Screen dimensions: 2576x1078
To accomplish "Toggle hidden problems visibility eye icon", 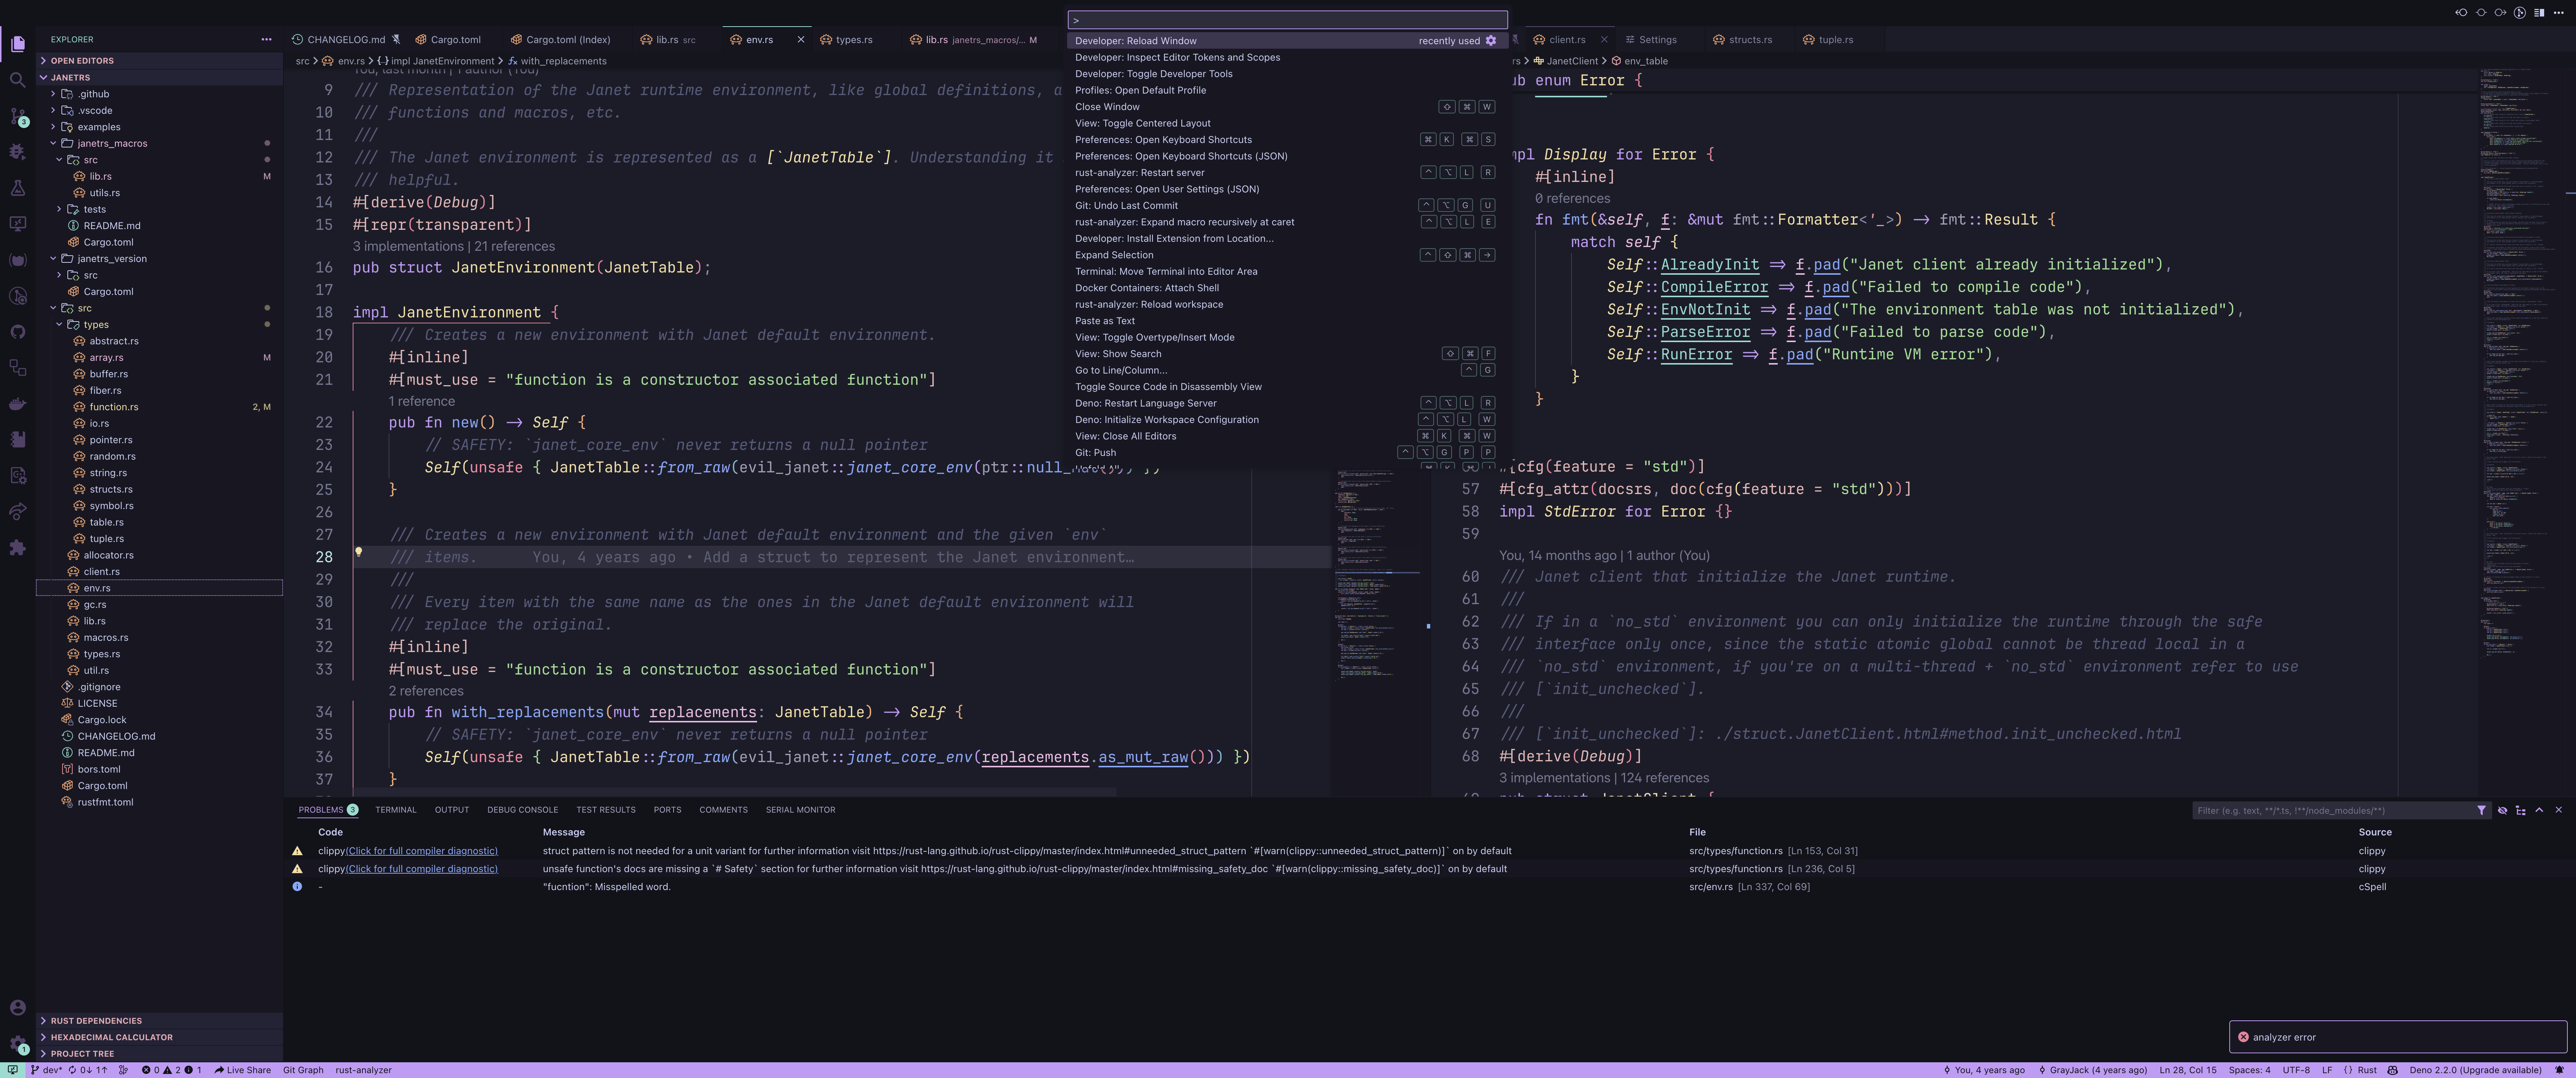I will pos(2502,810).
